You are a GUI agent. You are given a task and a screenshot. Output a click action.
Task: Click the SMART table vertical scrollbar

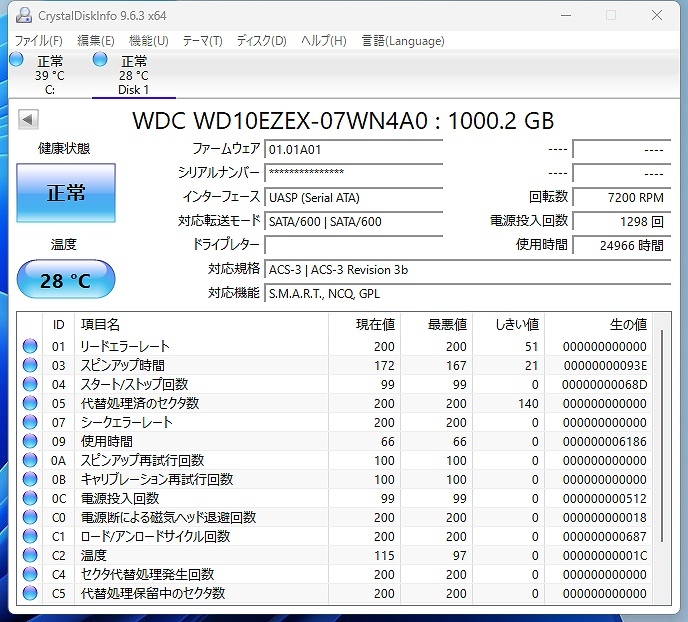click(x=662, y=435)
